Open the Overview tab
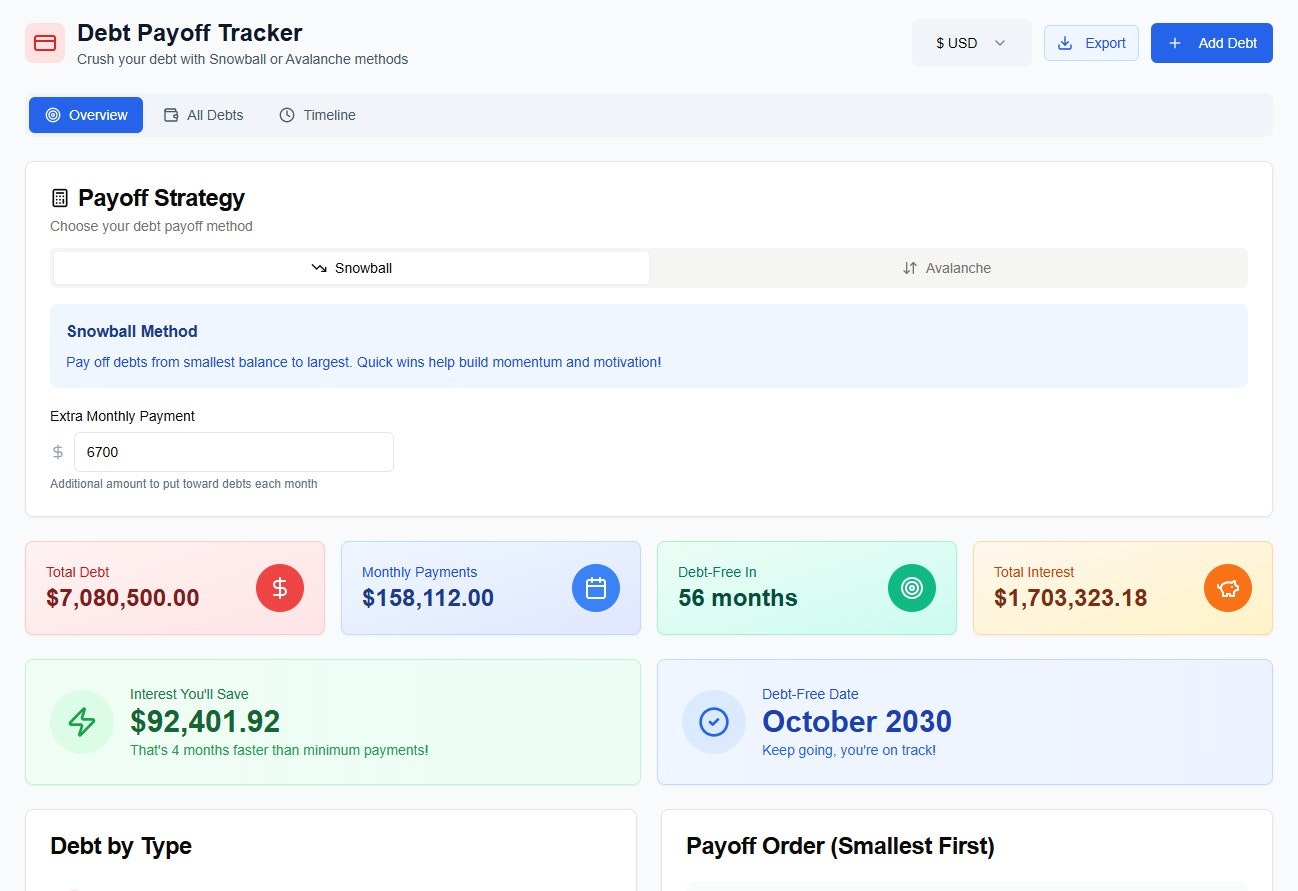 [x=86, y=115]
